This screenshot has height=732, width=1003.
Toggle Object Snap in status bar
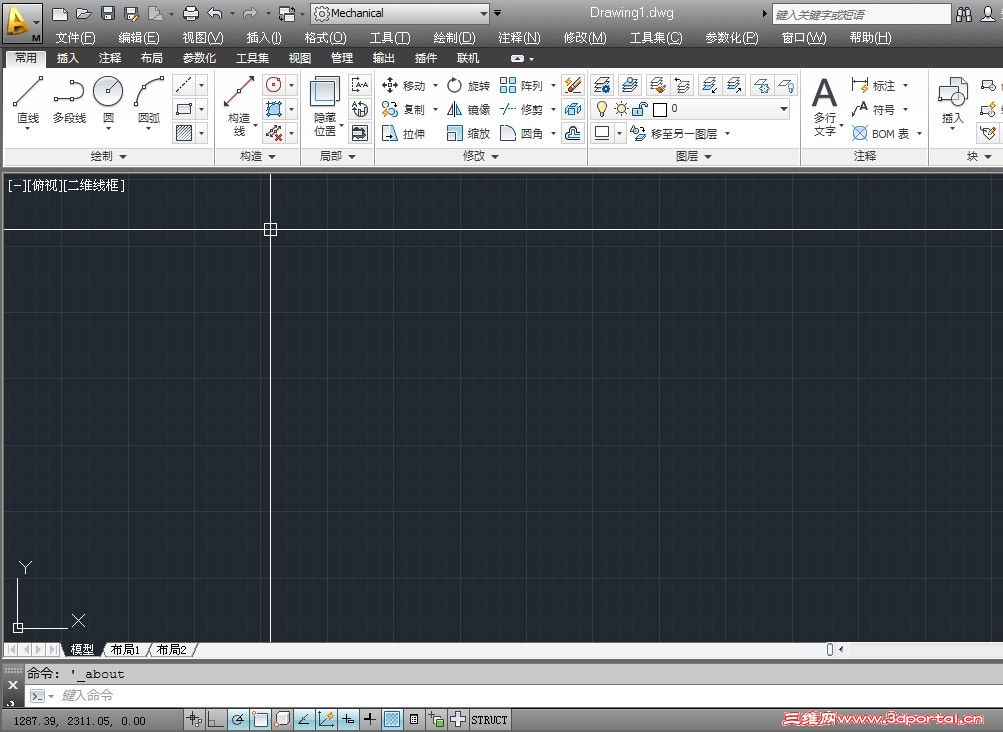(x=260, y=720)
